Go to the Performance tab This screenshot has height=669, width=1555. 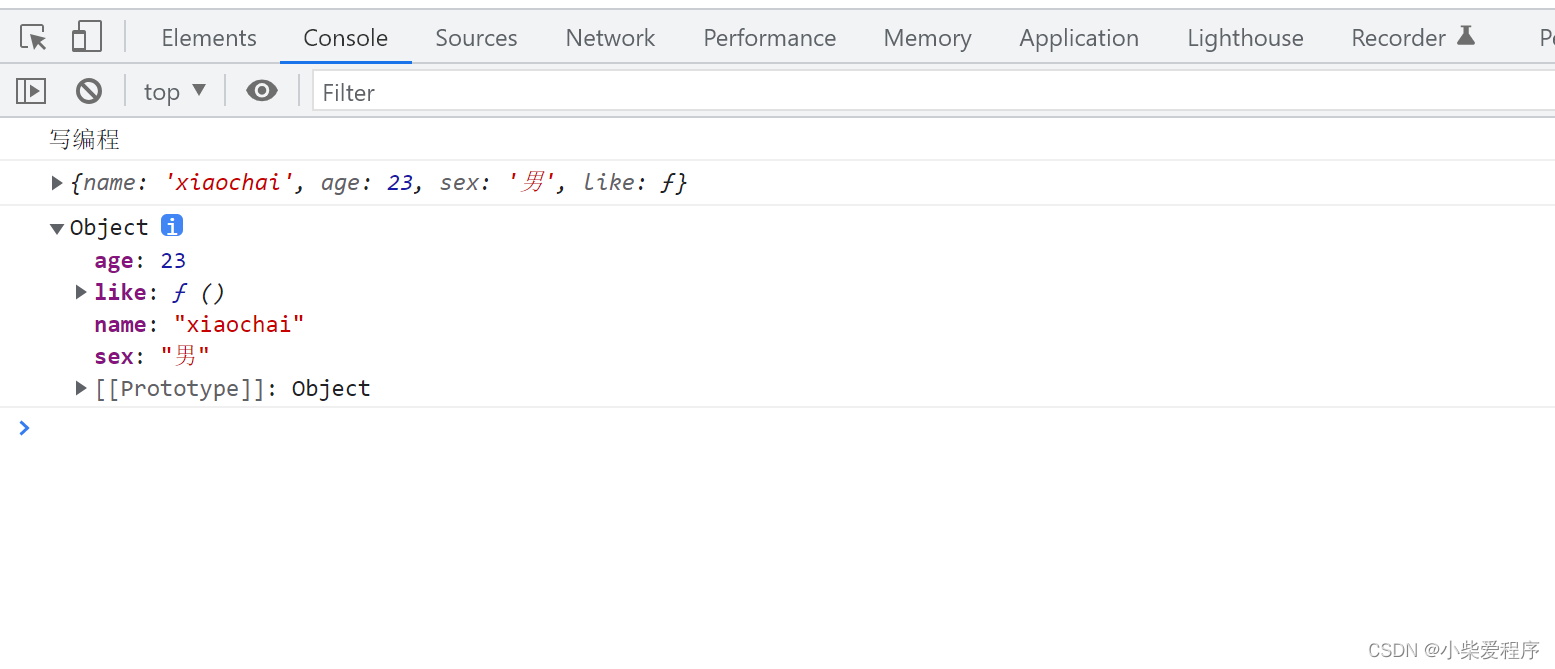(x=770, y=38)
